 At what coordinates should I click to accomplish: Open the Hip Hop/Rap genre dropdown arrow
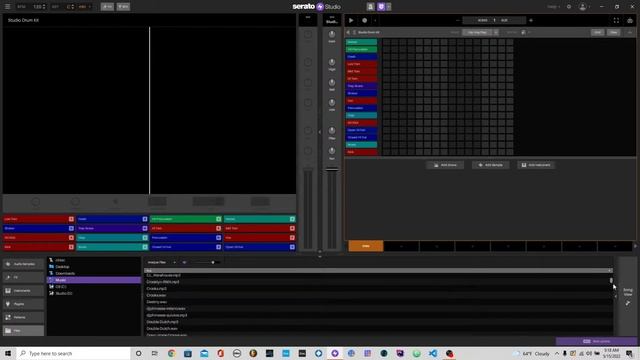pos(496,32)
